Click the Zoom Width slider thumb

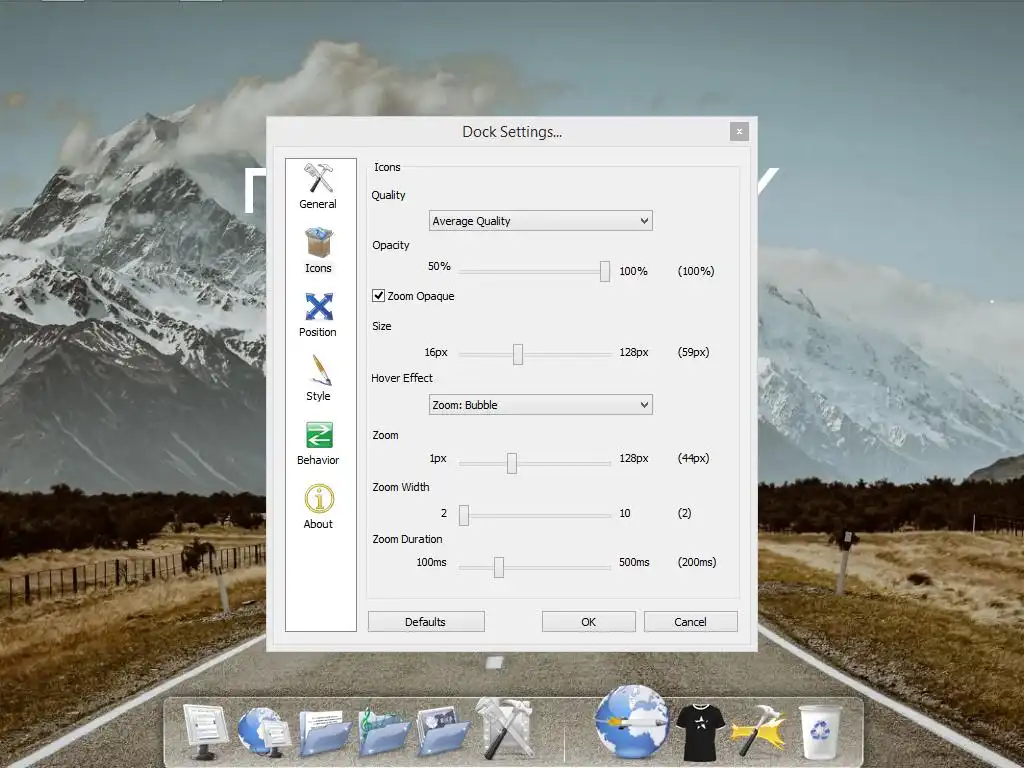coord(464,515)
